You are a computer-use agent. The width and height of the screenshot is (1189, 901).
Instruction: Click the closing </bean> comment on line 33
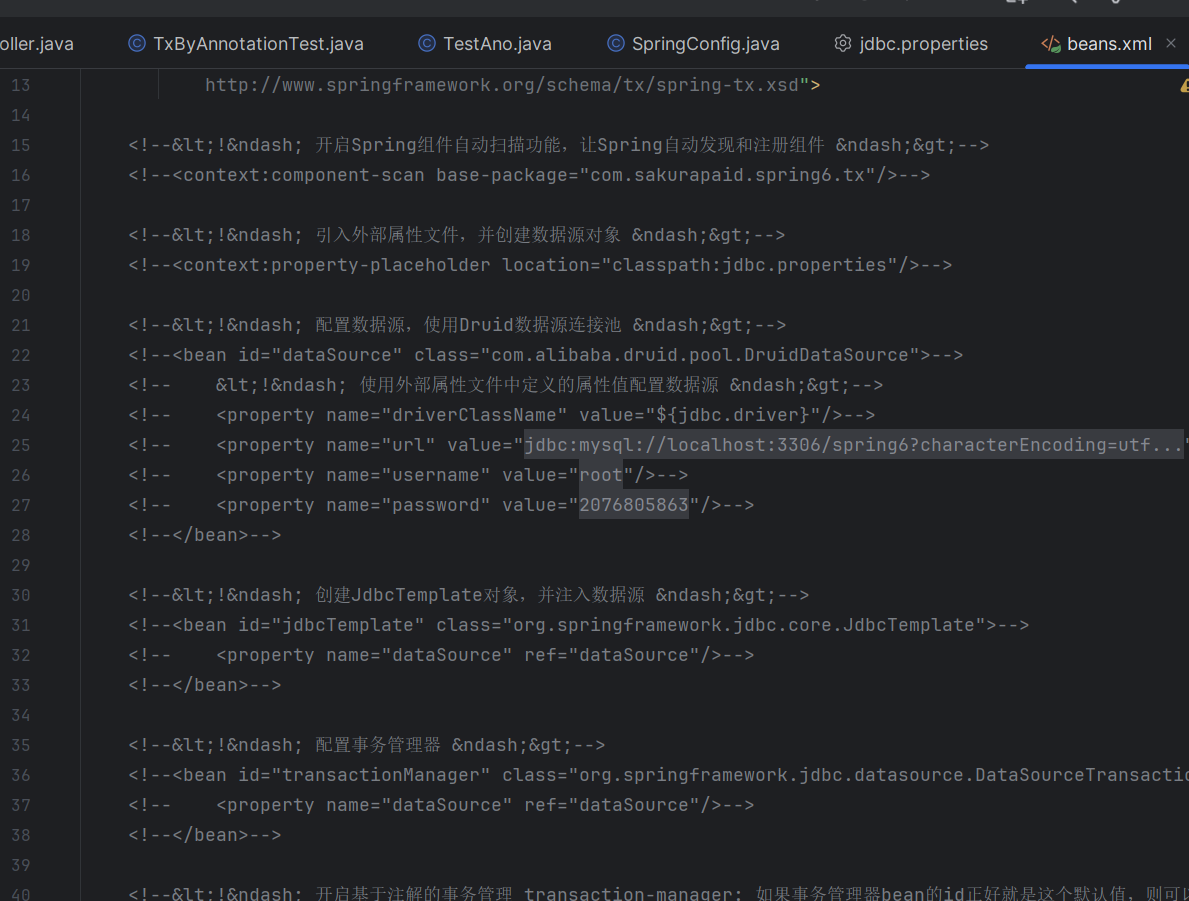click(x=205, y=686)
